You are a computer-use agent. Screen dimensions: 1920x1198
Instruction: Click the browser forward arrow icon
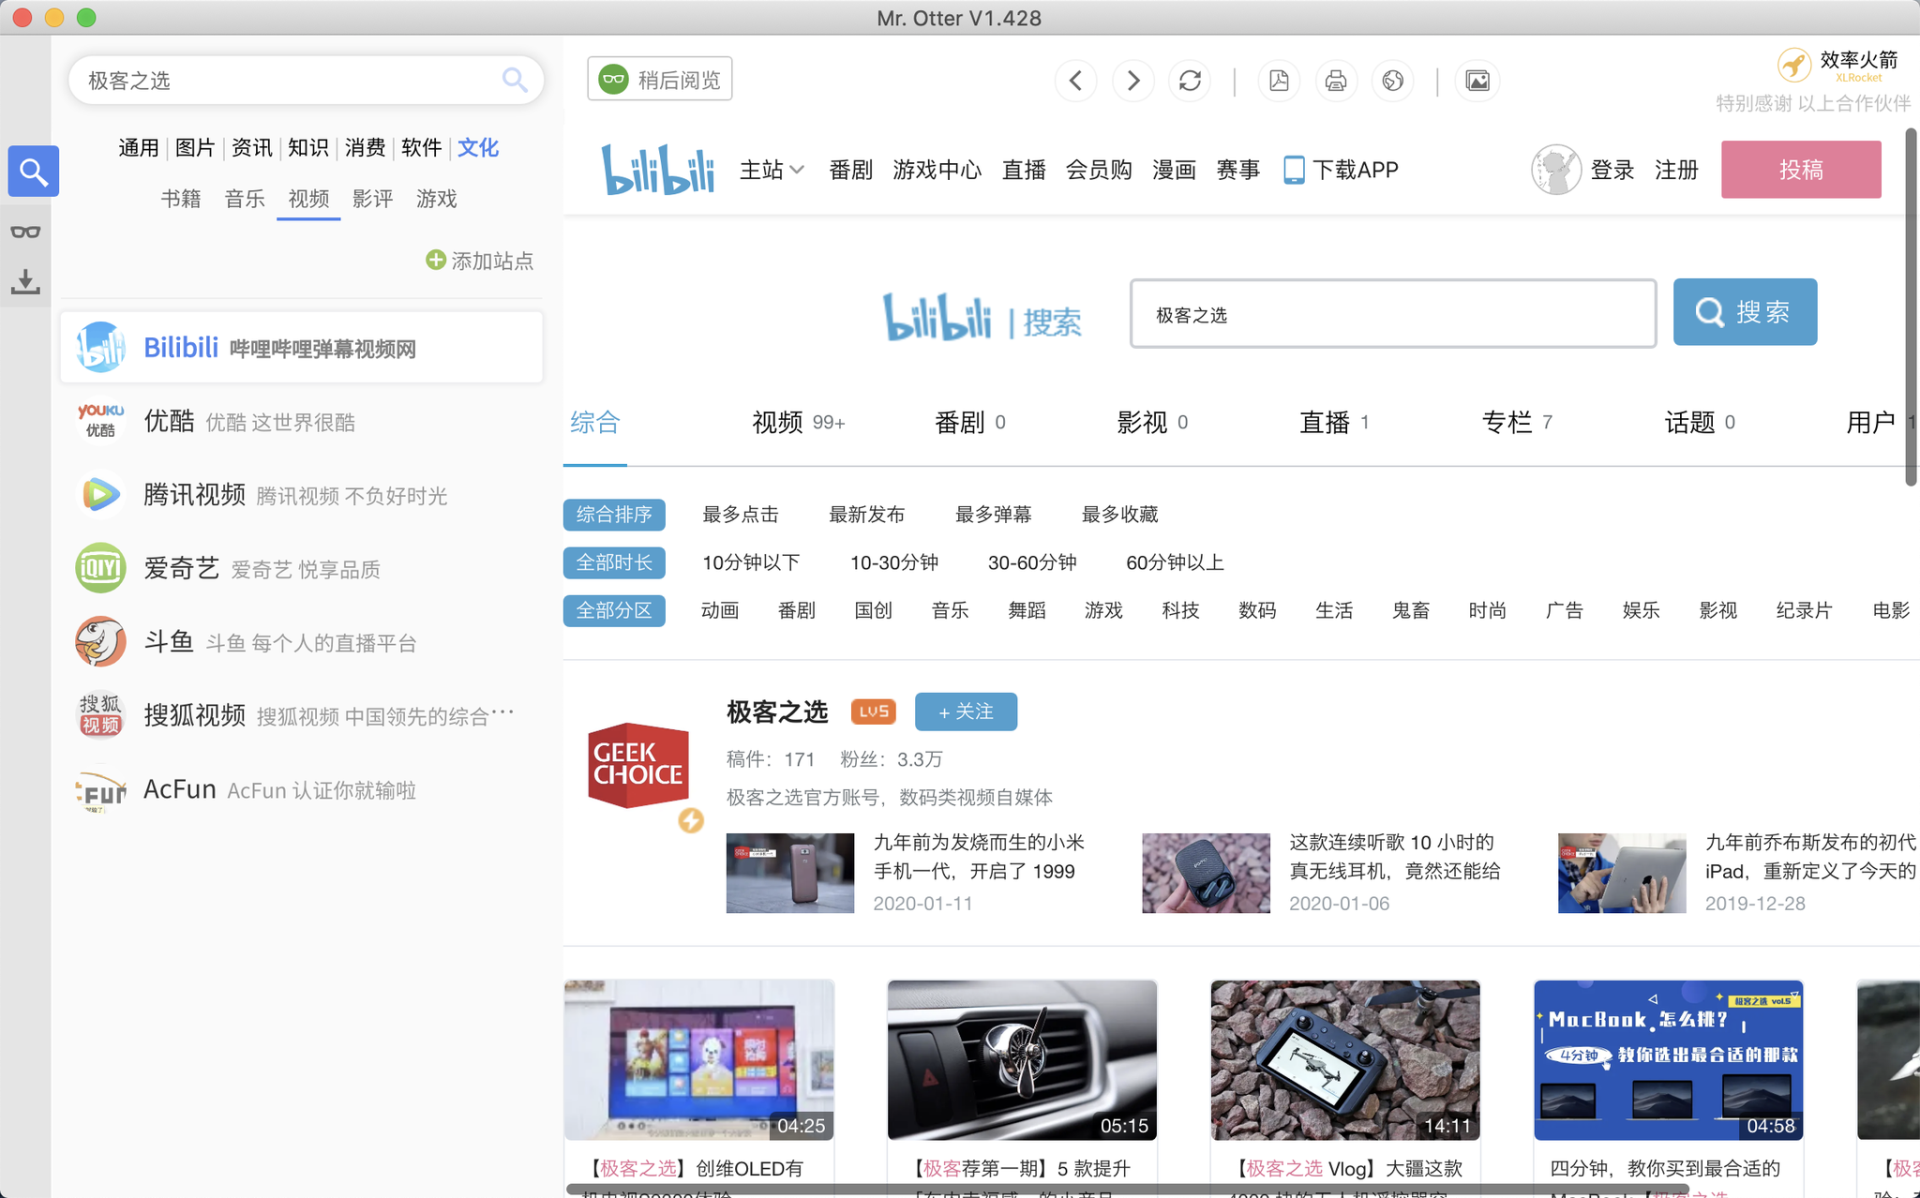tap(1133, 80)
